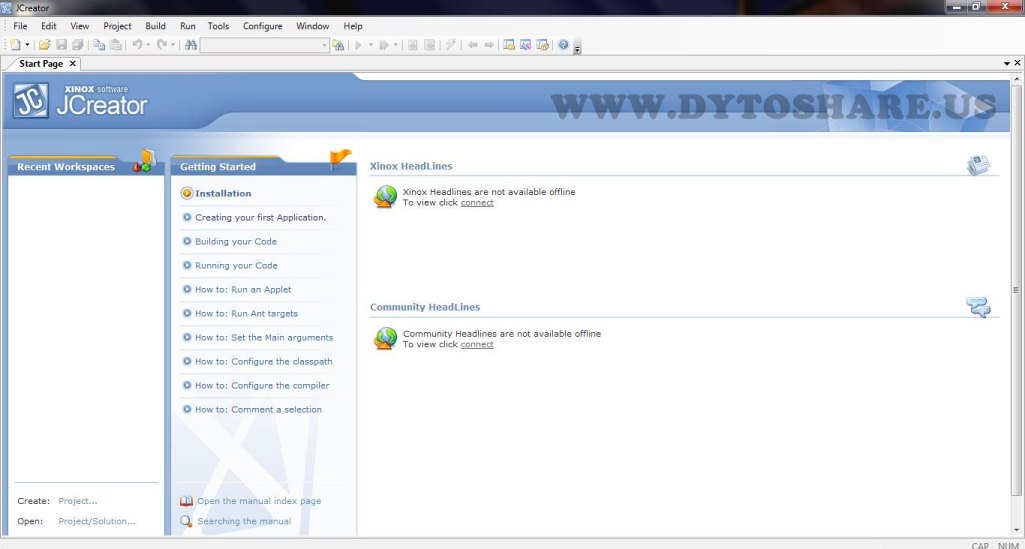The width and height of the screenshot is (1025, 549).
Task: Open 'Creating your first Application' link
Action: 261,218
